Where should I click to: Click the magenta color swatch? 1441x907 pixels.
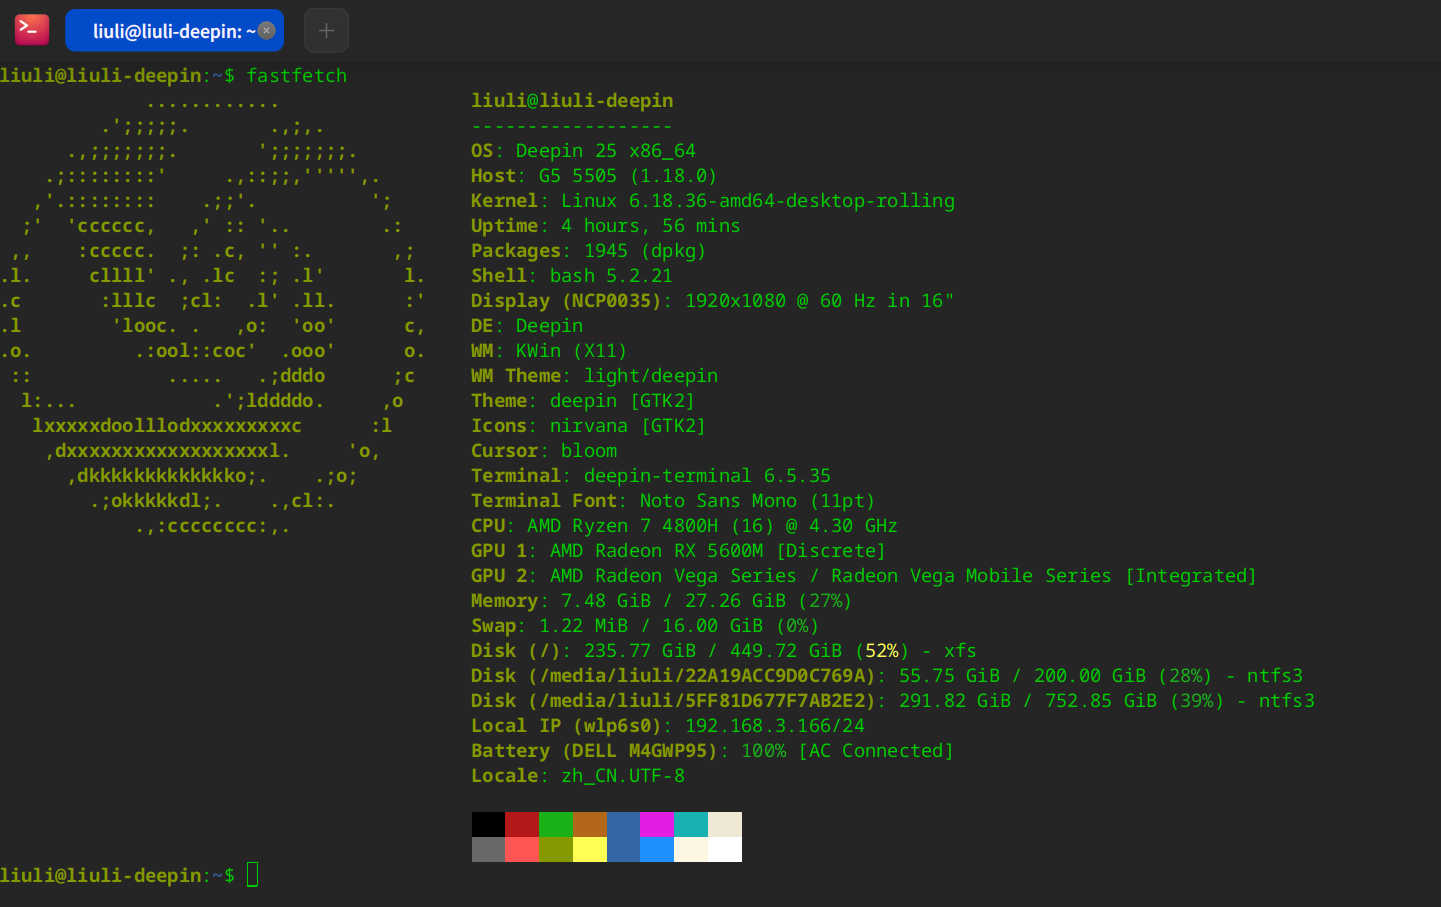click(657, 824)
